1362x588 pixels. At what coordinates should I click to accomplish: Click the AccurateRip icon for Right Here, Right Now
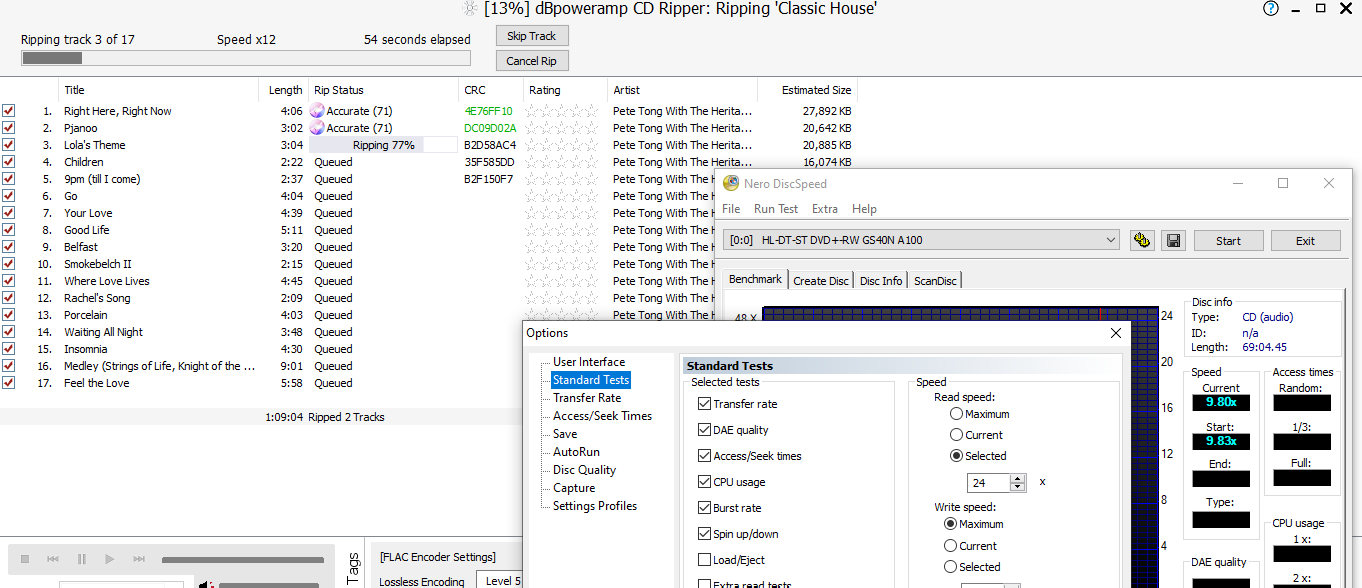[317, 111]
